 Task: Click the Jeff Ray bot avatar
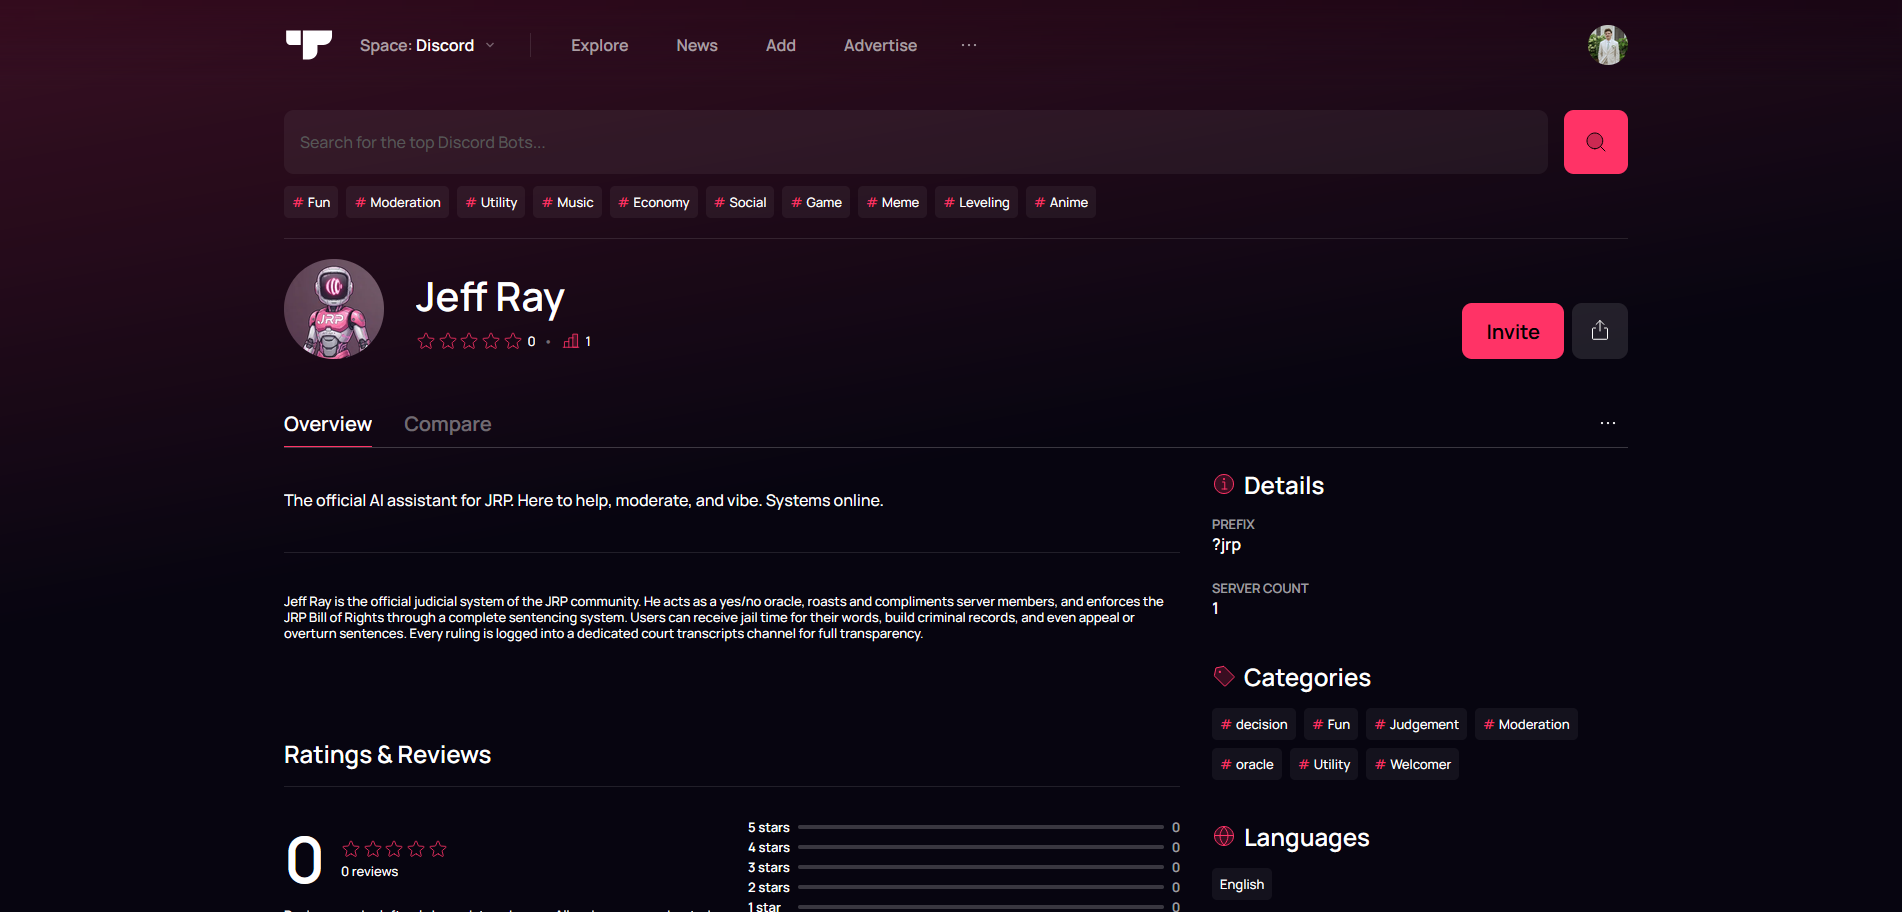click(x=334, y=309)
